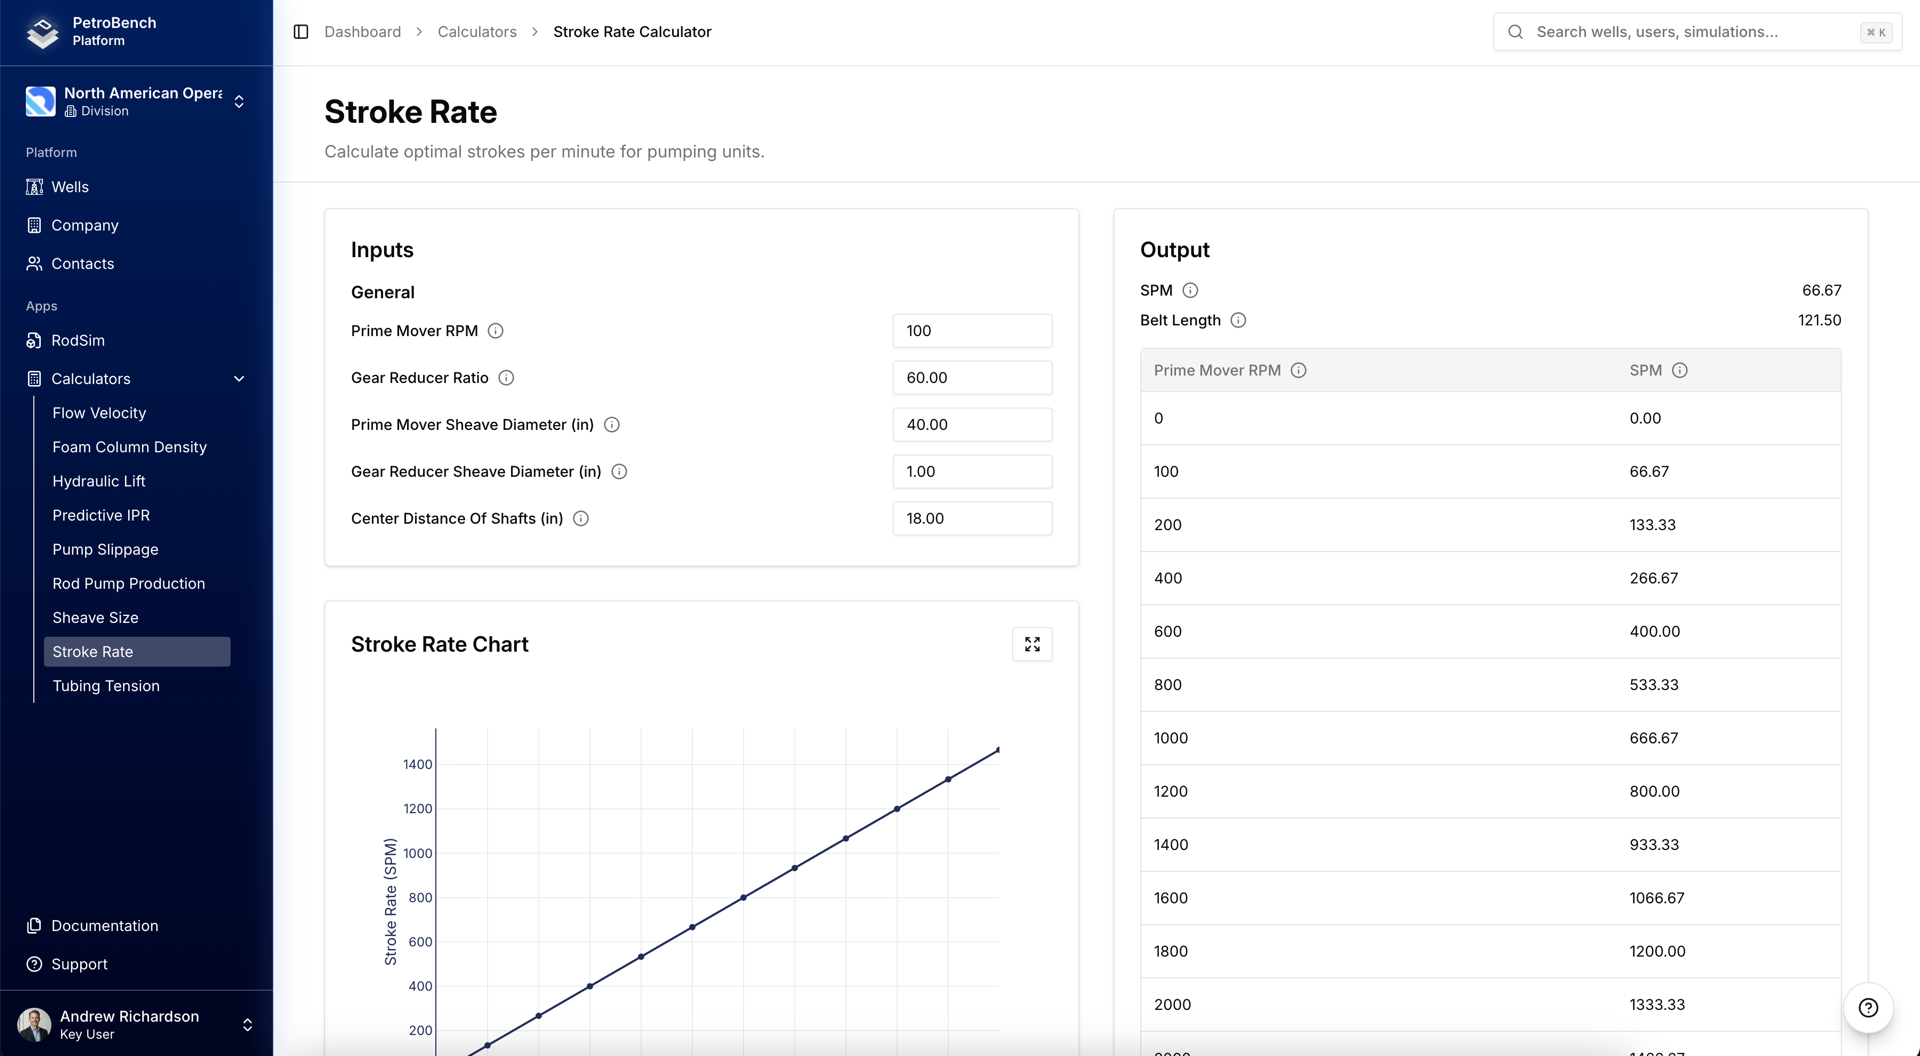Select the Hydraulic Lift calculator
The image size is (1920, 1056).
pyautogui.click(x=99, y=481)
